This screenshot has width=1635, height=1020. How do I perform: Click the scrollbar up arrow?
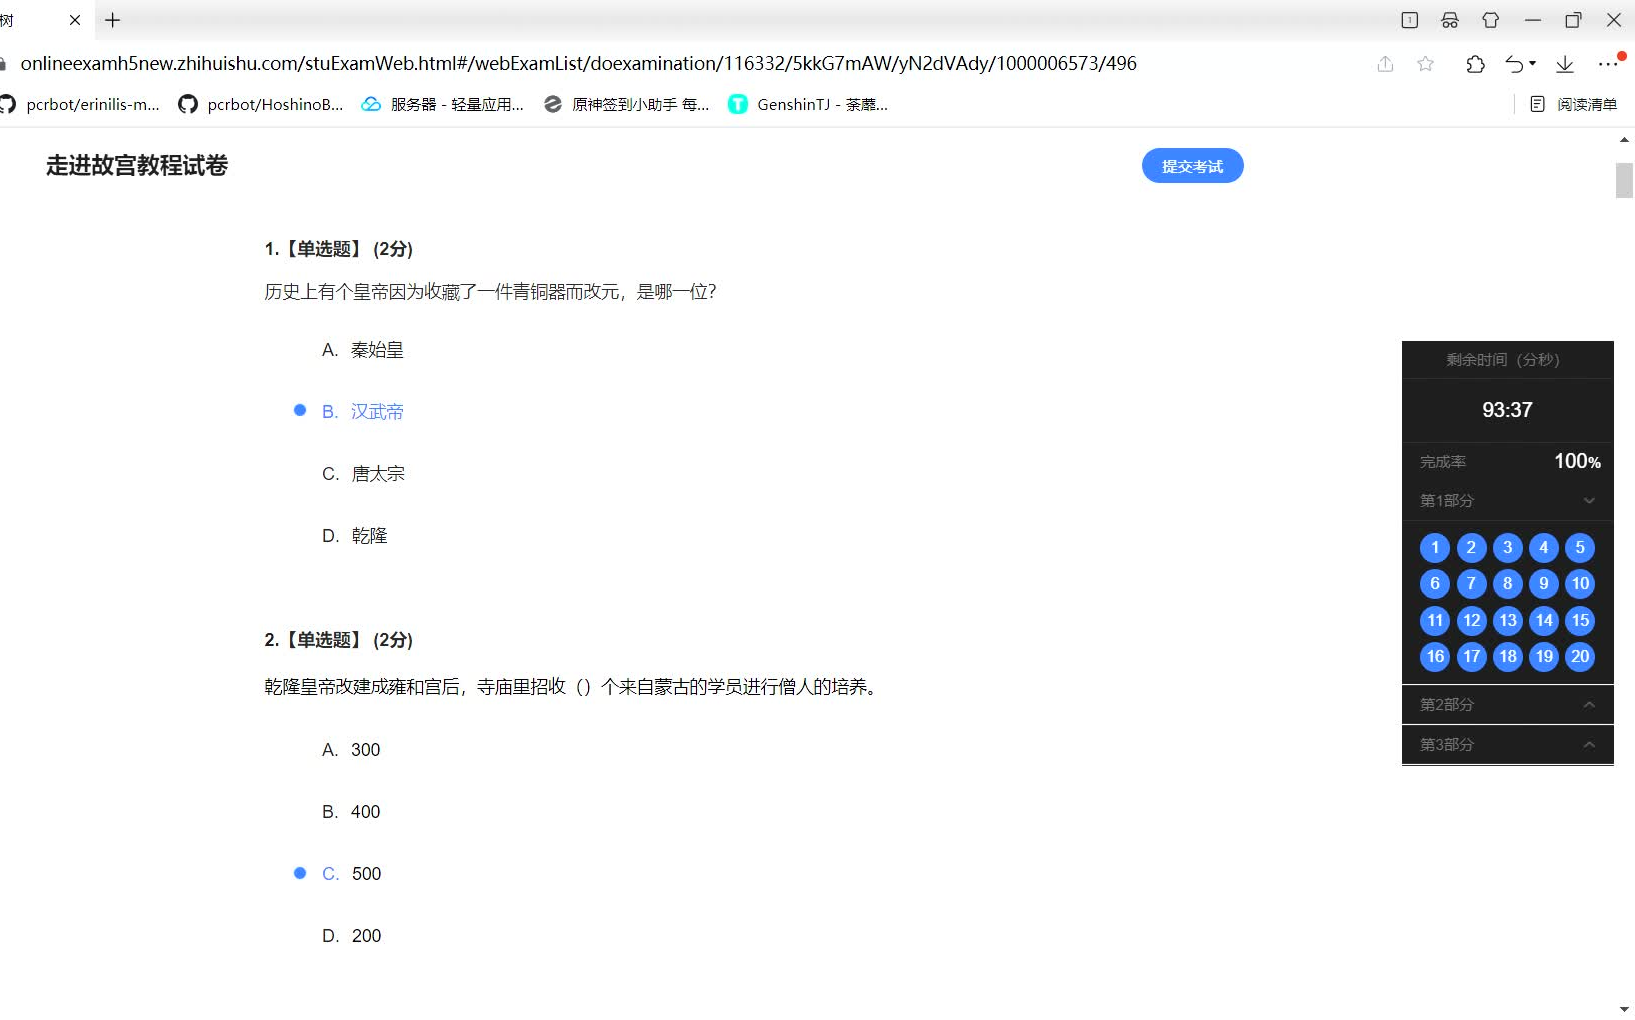point(1624,141)
